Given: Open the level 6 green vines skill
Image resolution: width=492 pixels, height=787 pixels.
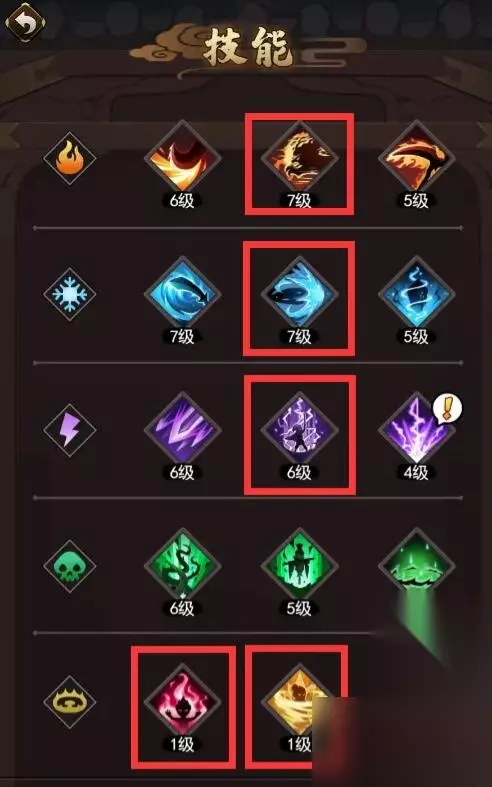Looking at the screenshot, I should (182, 567).
